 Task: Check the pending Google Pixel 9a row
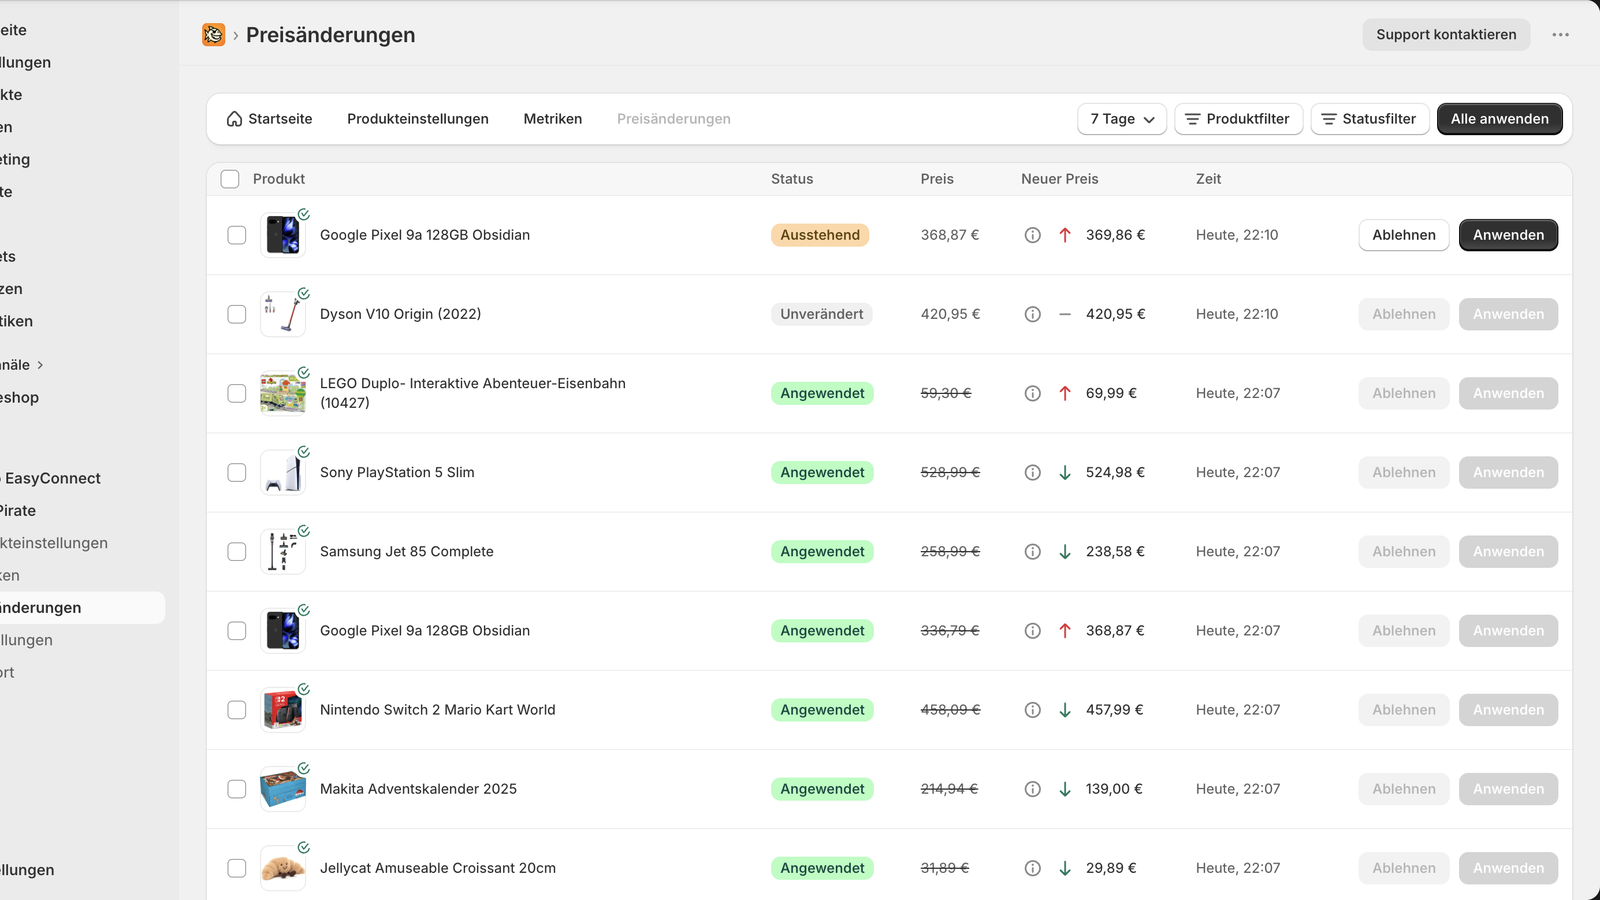(237, 235)
